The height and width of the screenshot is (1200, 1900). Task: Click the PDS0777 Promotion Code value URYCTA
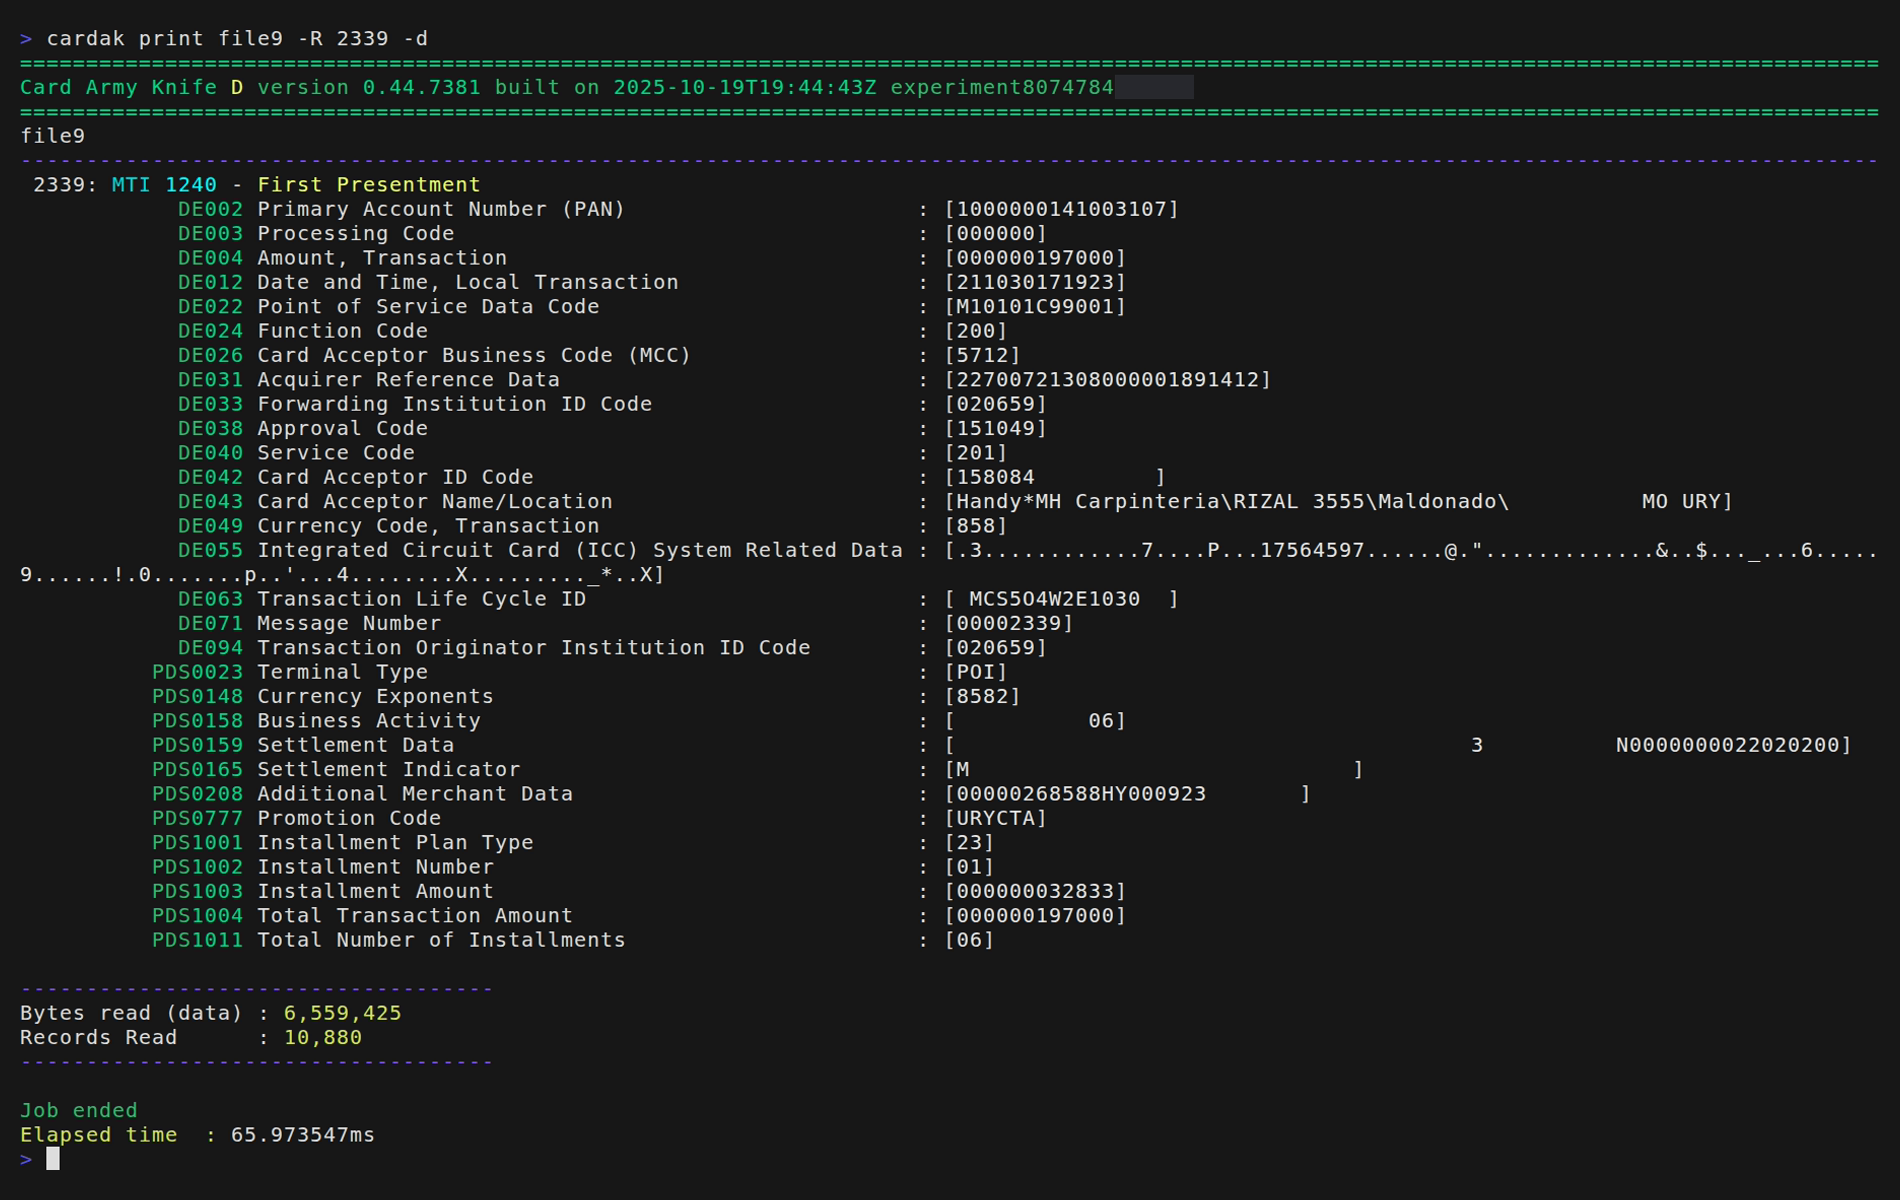tap(995, 818)
